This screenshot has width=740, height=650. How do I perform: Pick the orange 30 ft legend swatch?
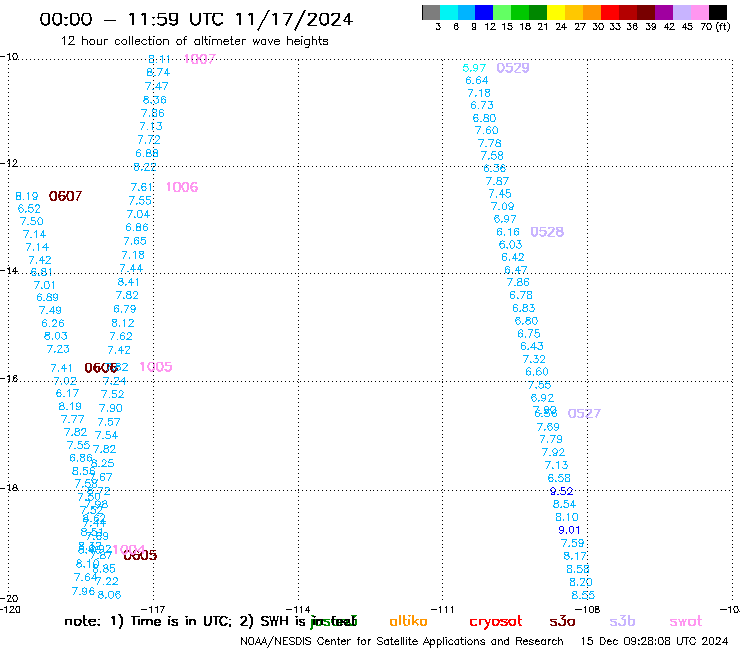tap(592, 12)
